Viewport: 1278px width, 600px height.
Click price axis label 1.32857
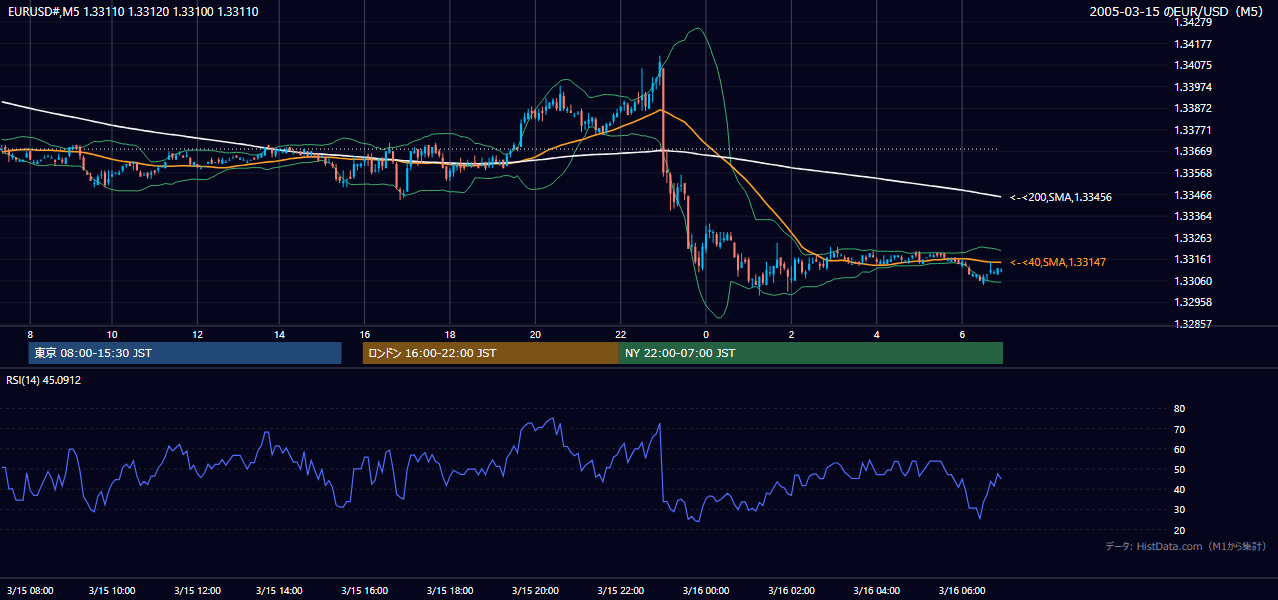click(1194, 324)
